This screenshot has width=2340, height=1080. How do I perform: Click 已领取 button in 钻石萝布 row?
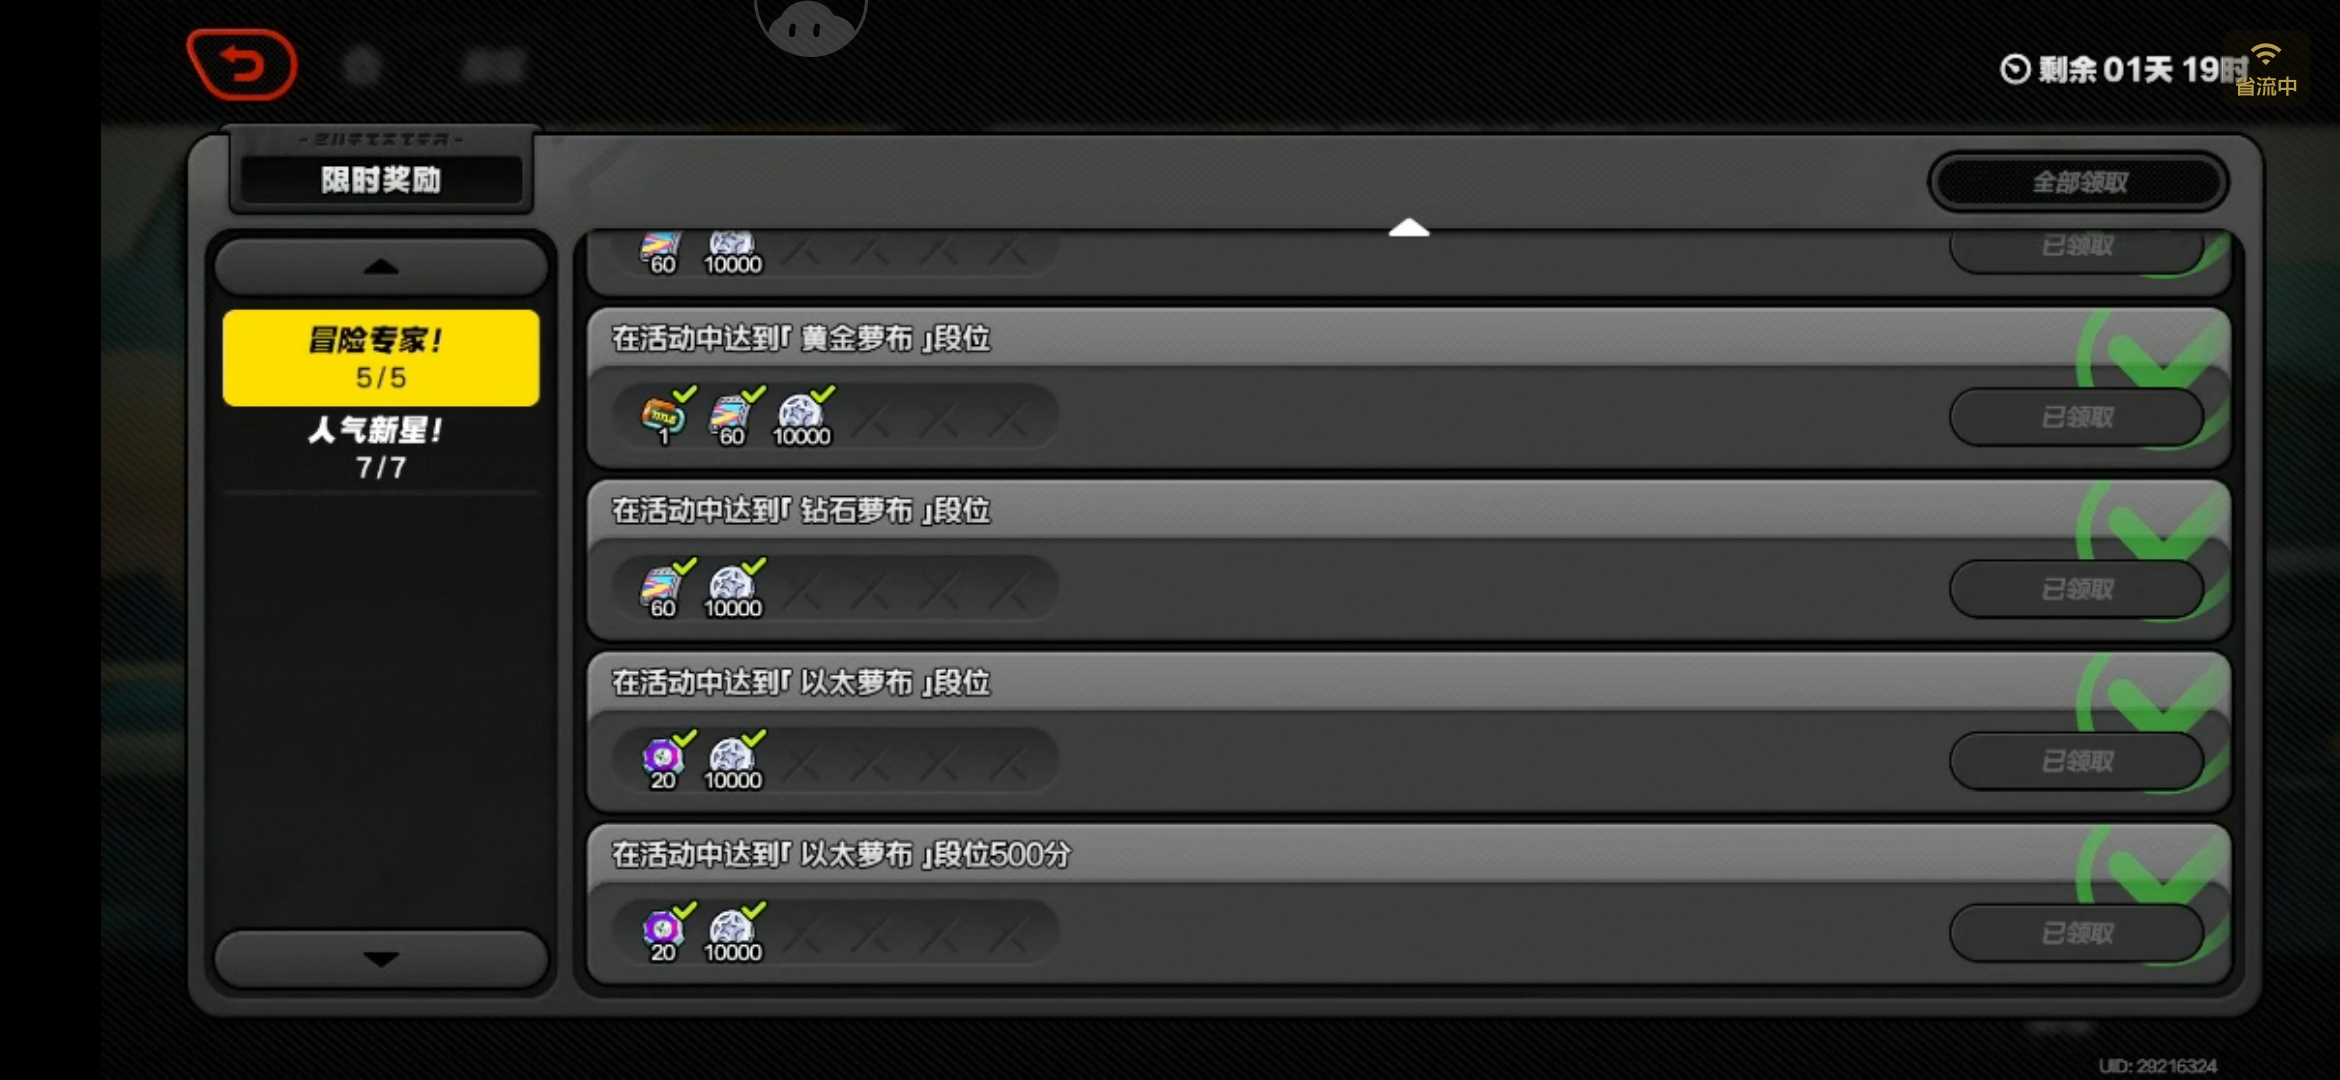click(2077, 589)
